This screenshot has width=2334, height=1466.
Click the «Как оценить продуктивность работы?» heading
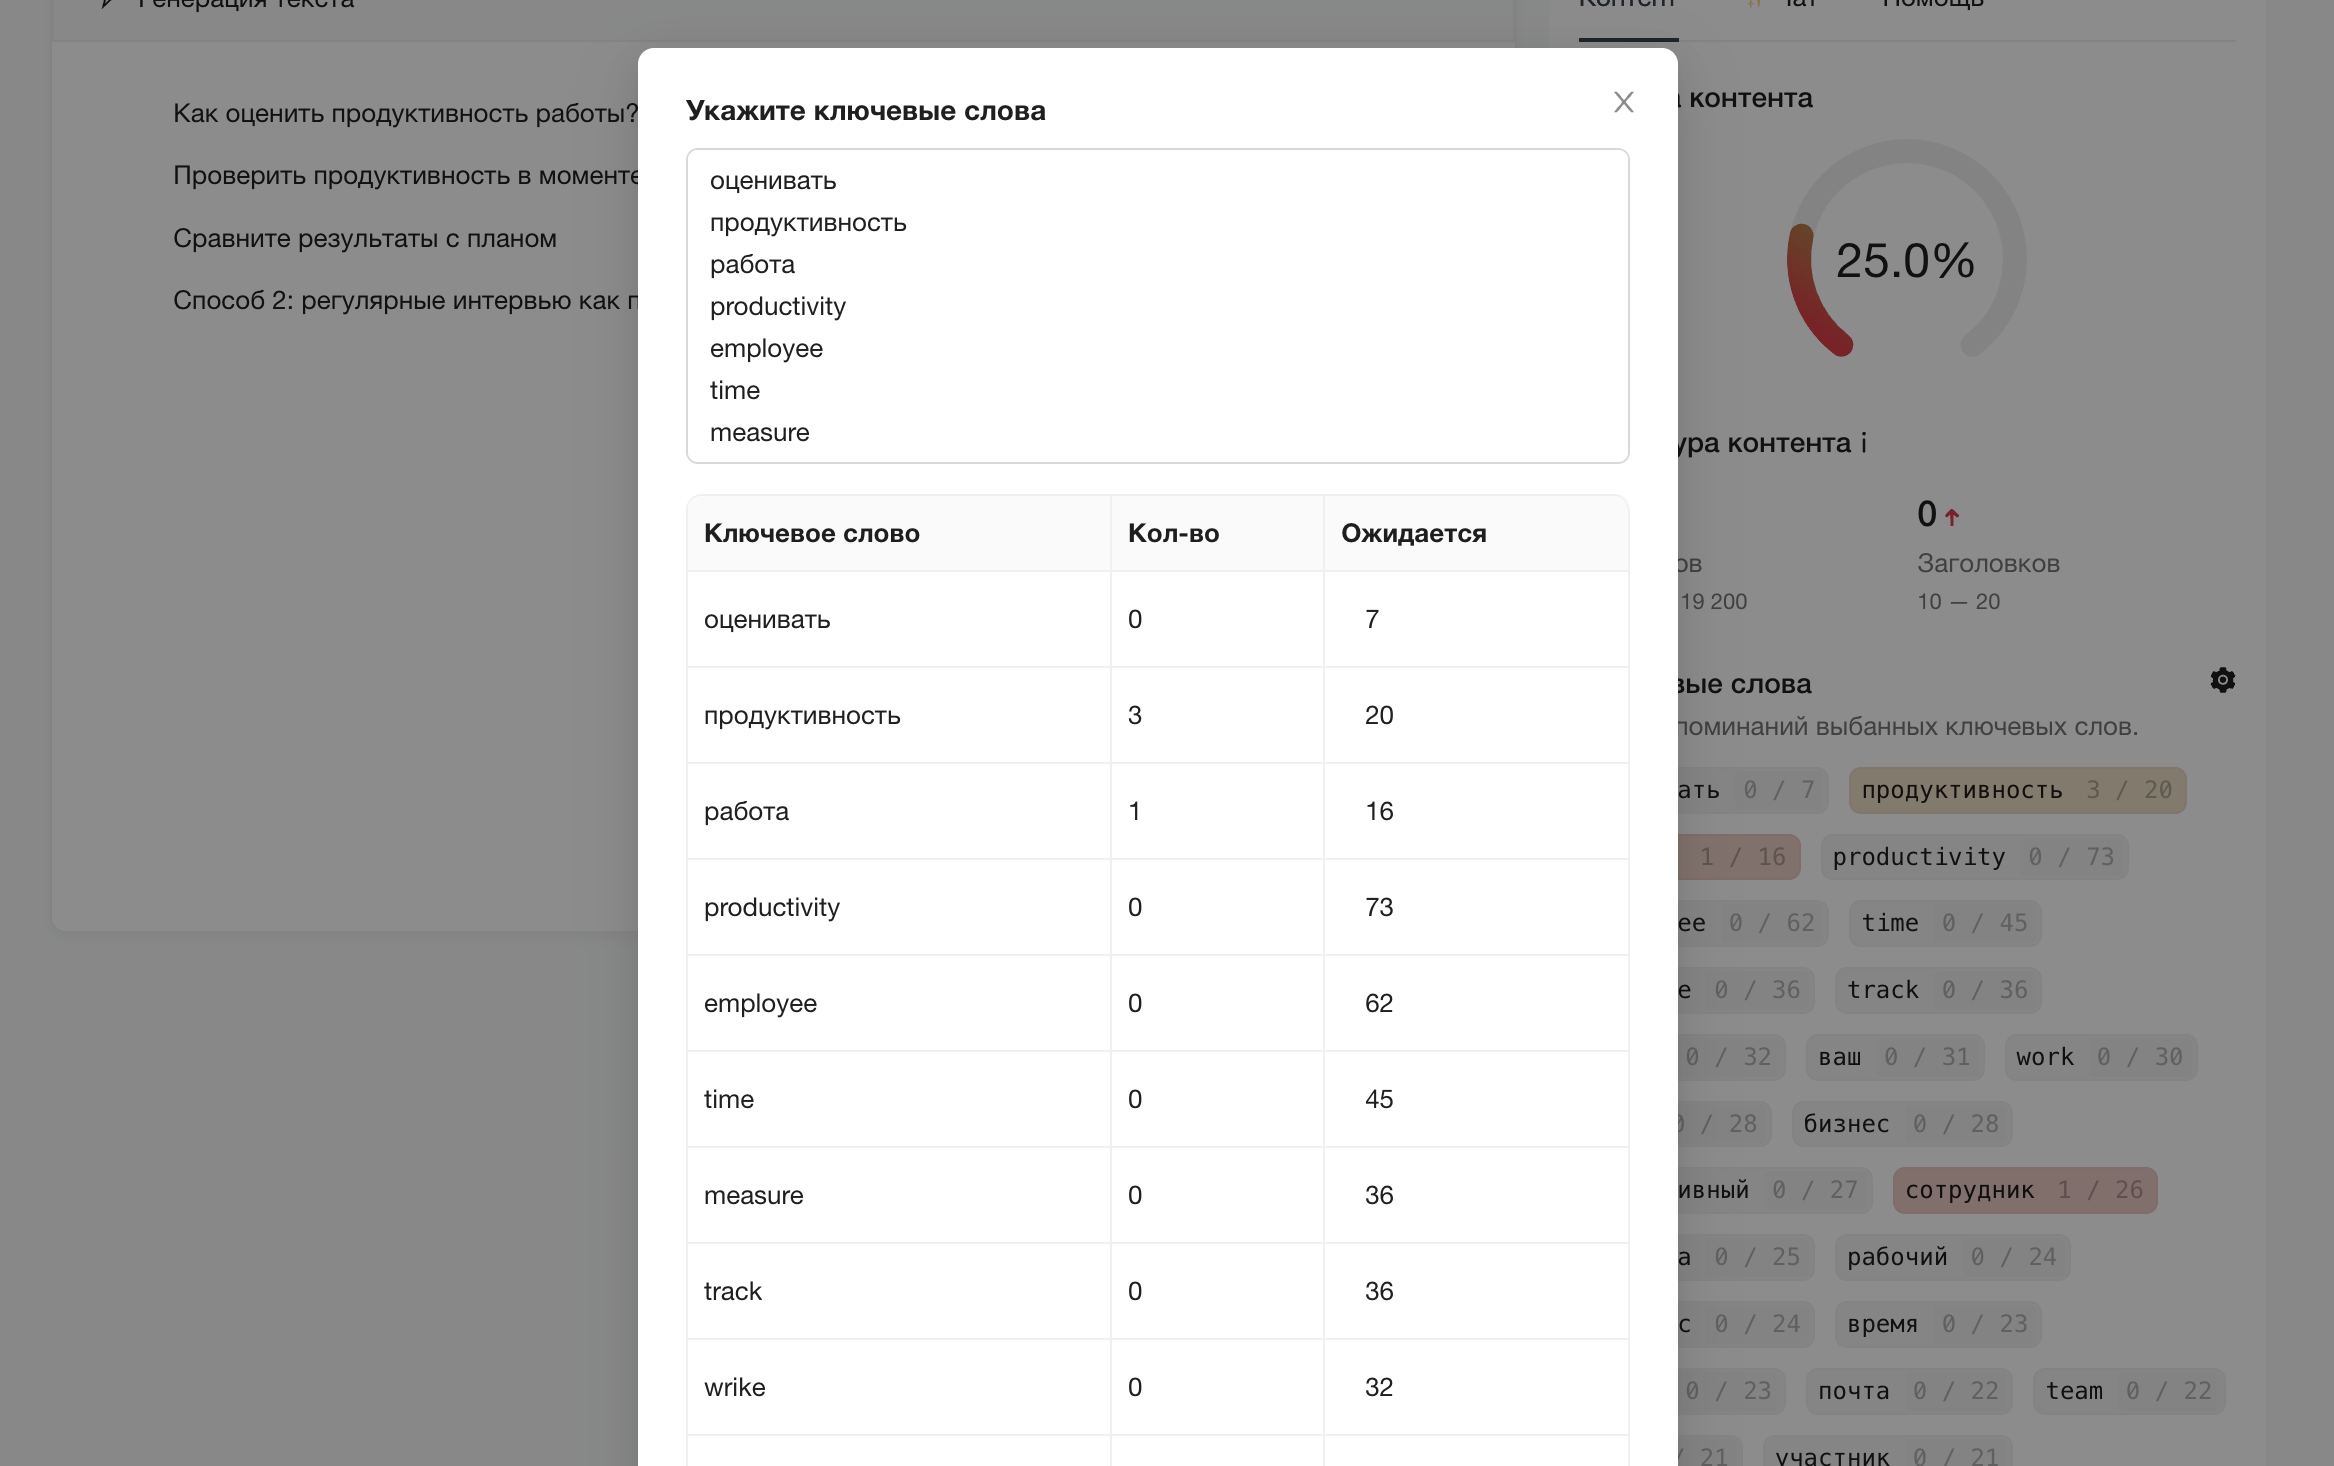pyautogui.click(x=405, y=113)
